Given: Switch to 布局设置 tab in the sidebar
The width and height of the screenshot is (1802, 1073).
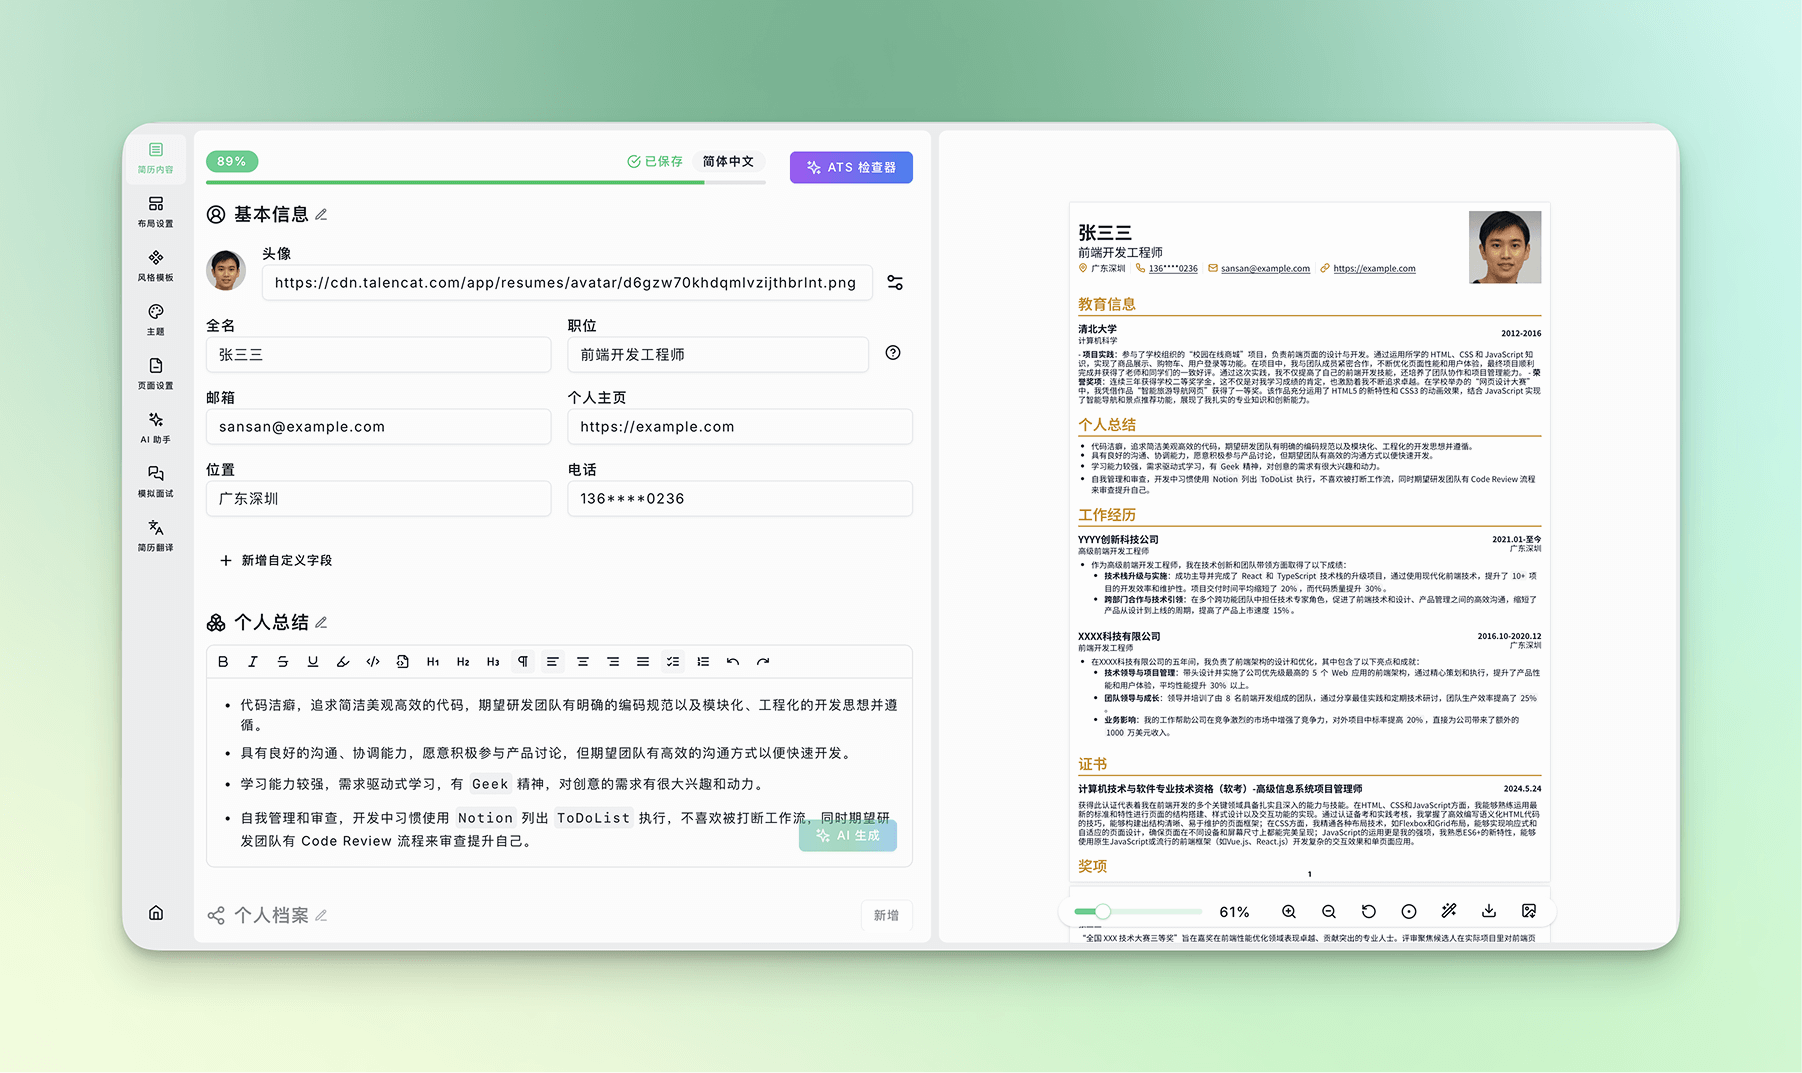Looking at the screenshot, I should (x=155, y=211).
